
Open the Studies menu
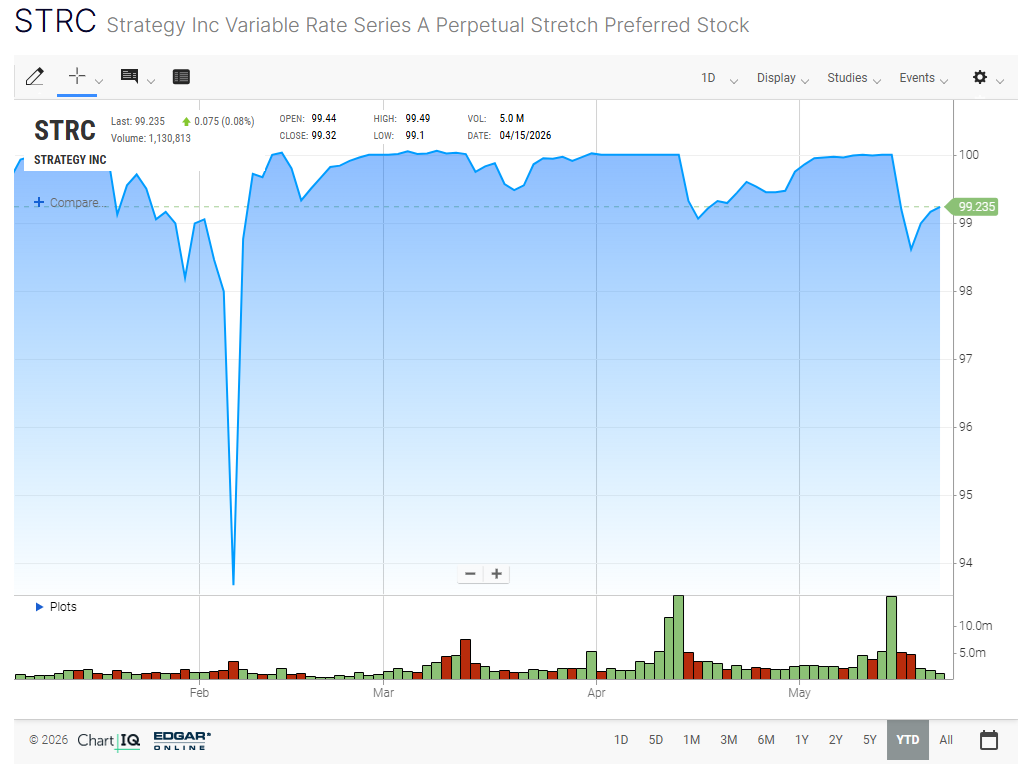coord(854,78)
